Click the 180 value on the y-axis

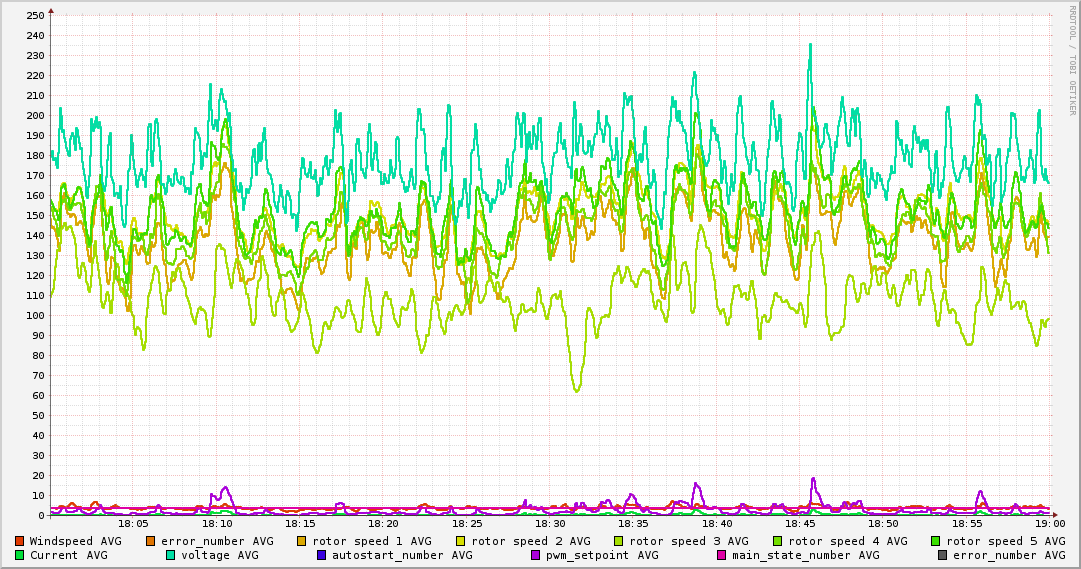(34, 155)
